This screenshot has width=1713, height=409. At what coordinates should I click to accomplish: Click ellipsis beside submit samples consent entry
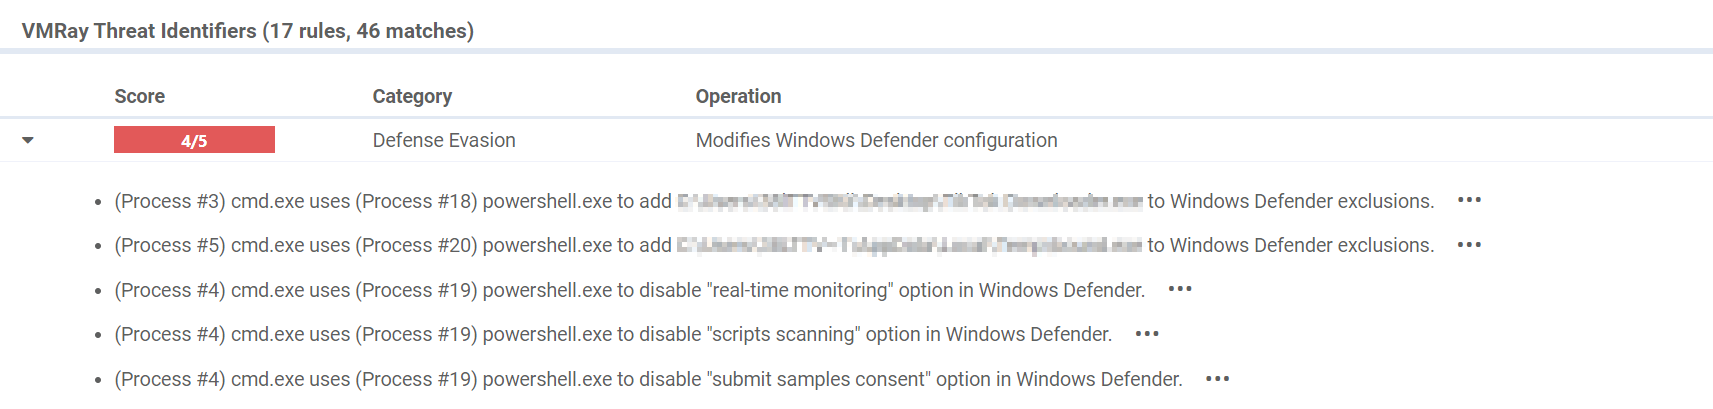[x=1217, y=379]
